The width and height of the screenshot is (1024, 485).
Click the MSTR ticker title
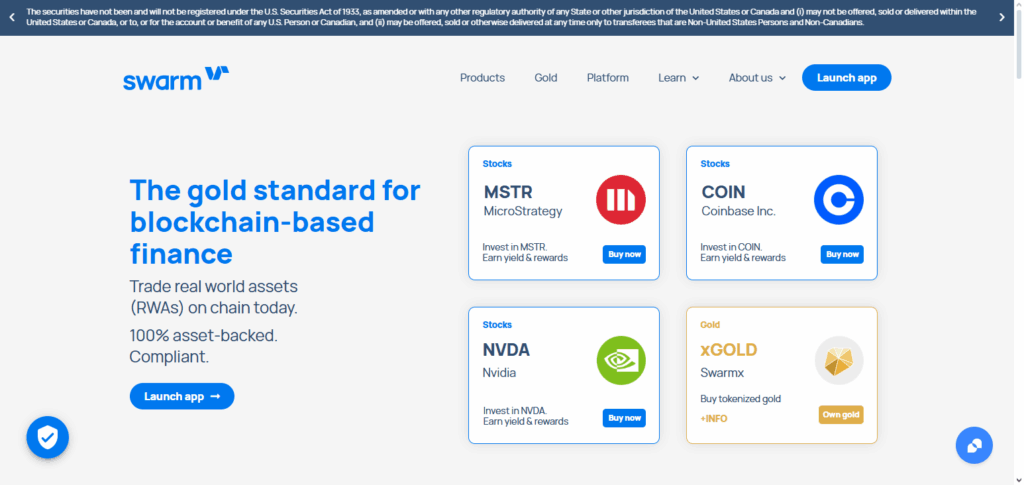pos(508,192)
